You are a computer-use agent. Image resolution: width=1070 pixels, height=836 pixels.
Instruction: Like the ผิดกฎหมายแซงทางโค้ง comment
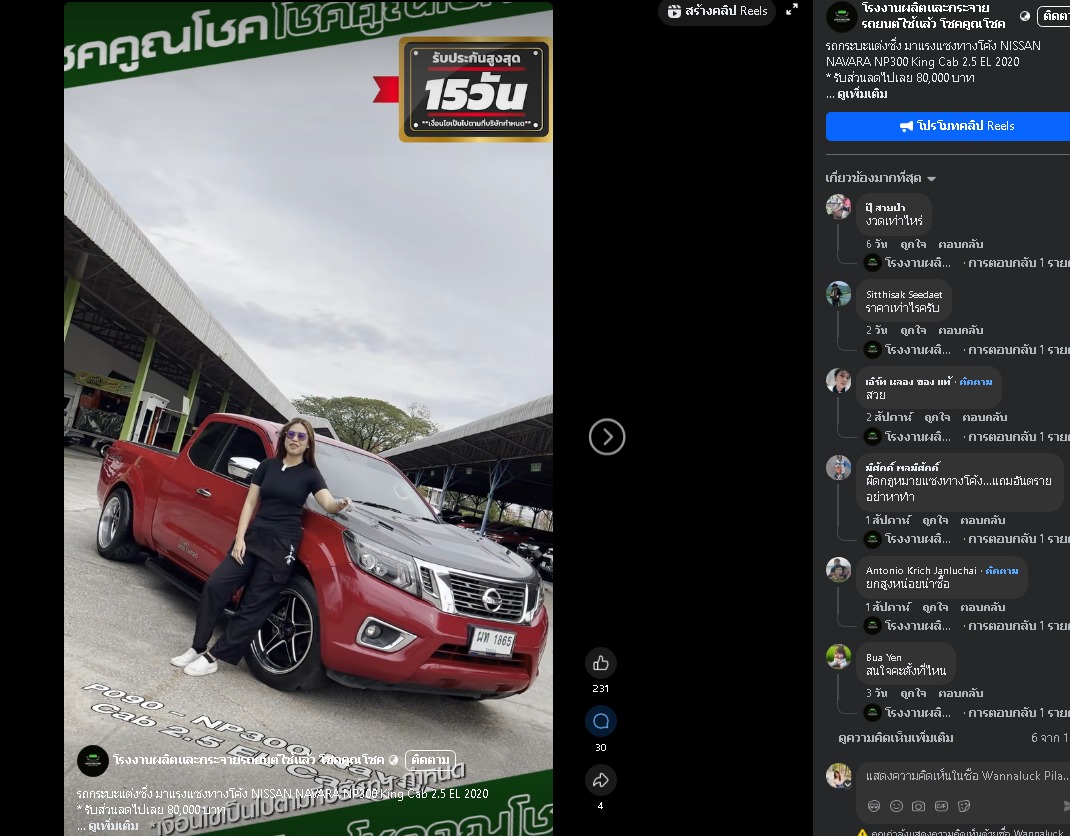935,520
